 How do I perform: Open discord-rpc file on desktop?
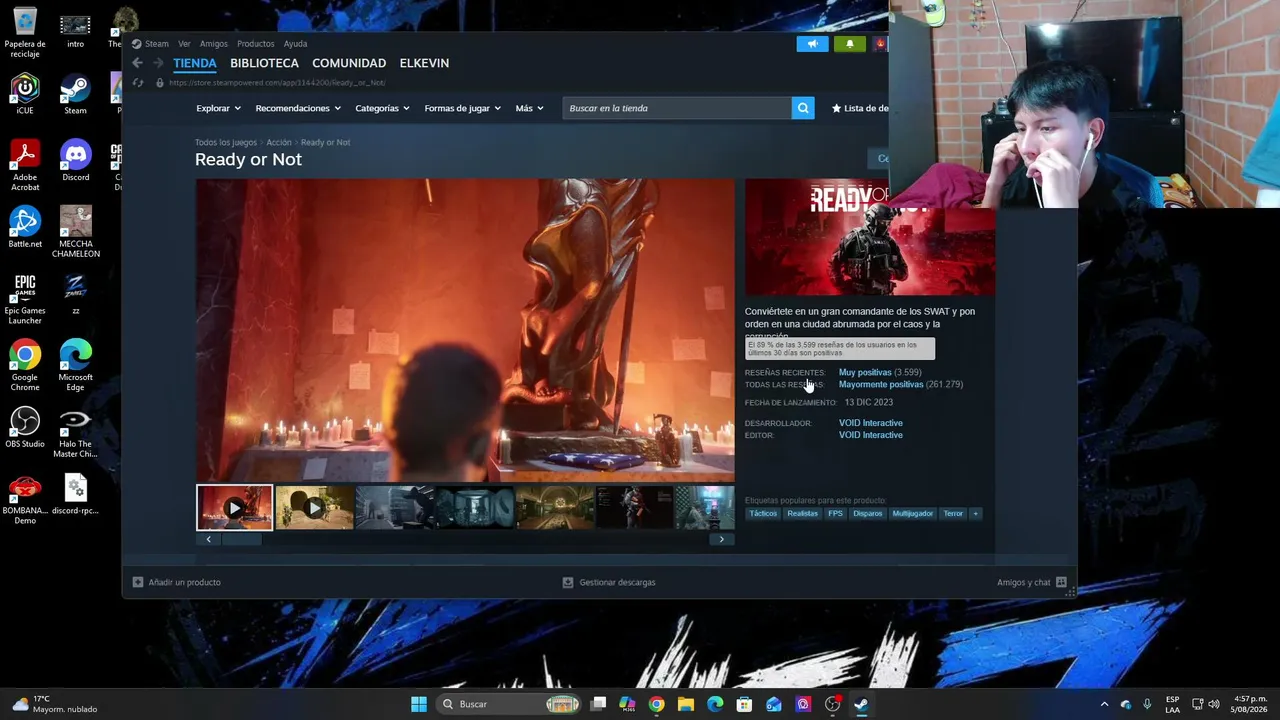tap(76, 495)
